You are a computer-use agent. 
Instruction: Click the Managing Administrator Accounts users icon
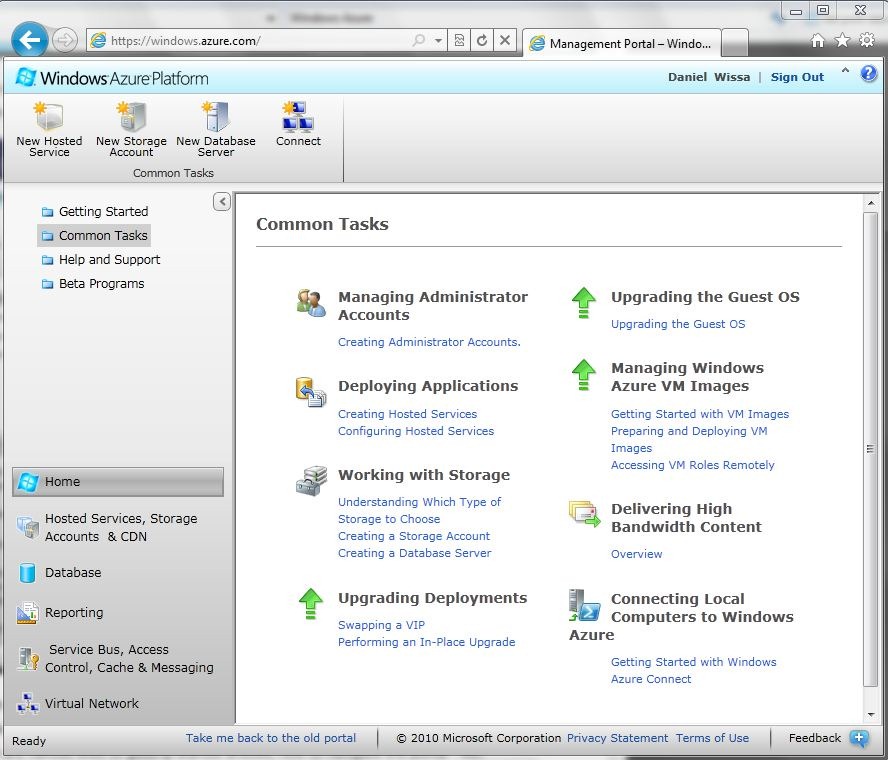pos(311,303)
